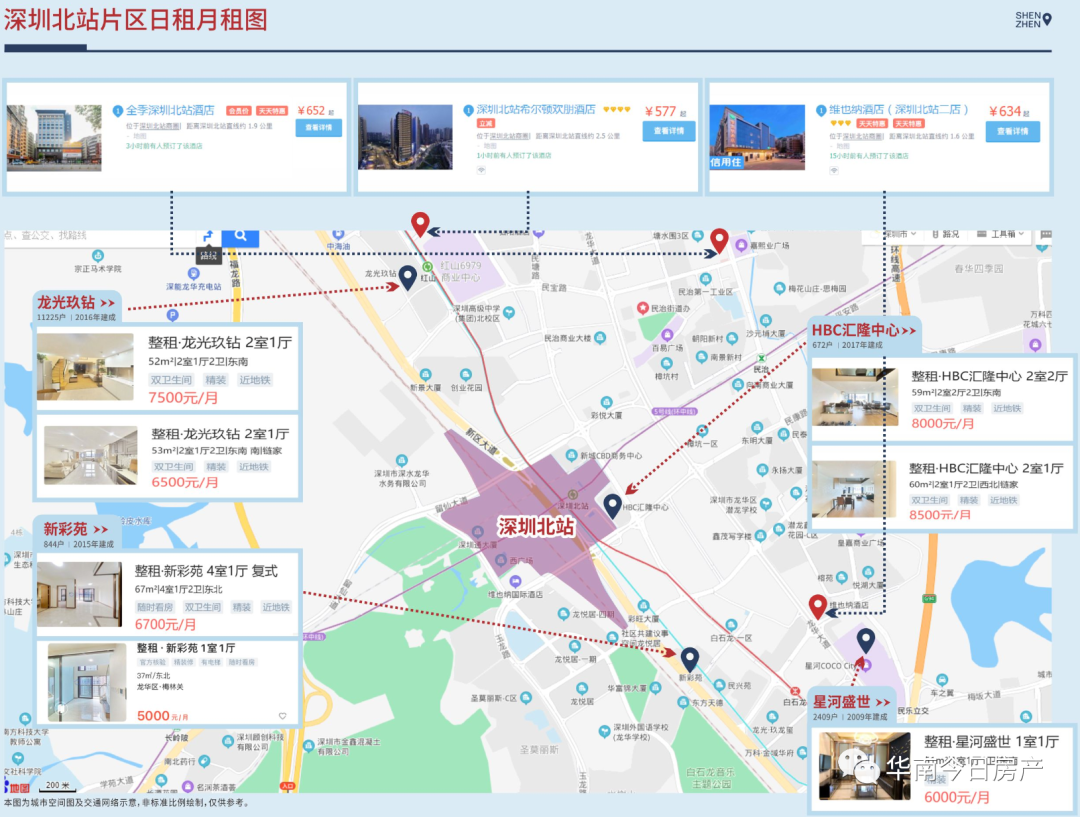Click the 民治街道办 red star marker

[x=643, y=308]
